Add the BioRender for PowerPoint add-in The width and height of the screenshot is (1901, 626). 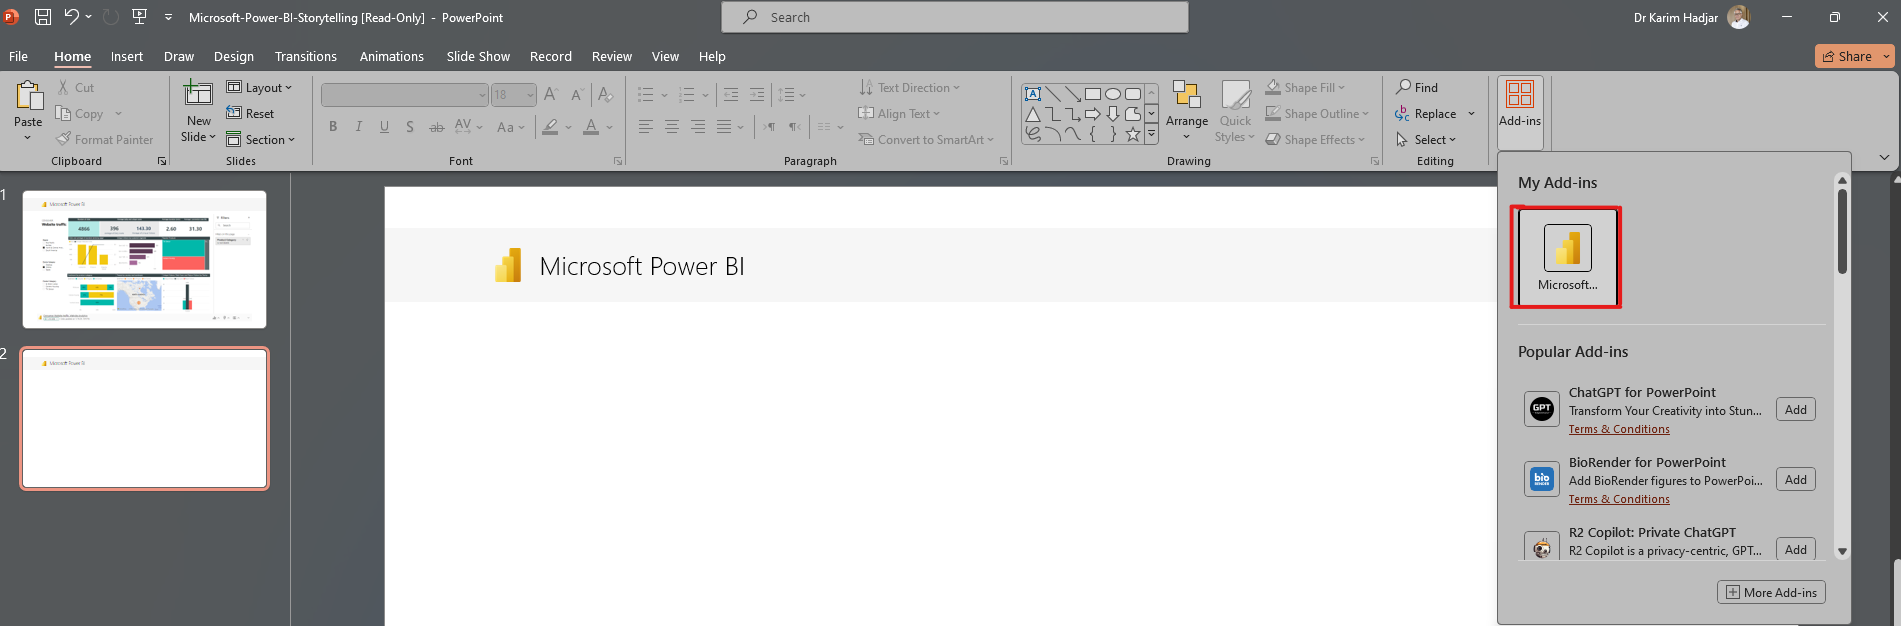(x=1796, y=480)
